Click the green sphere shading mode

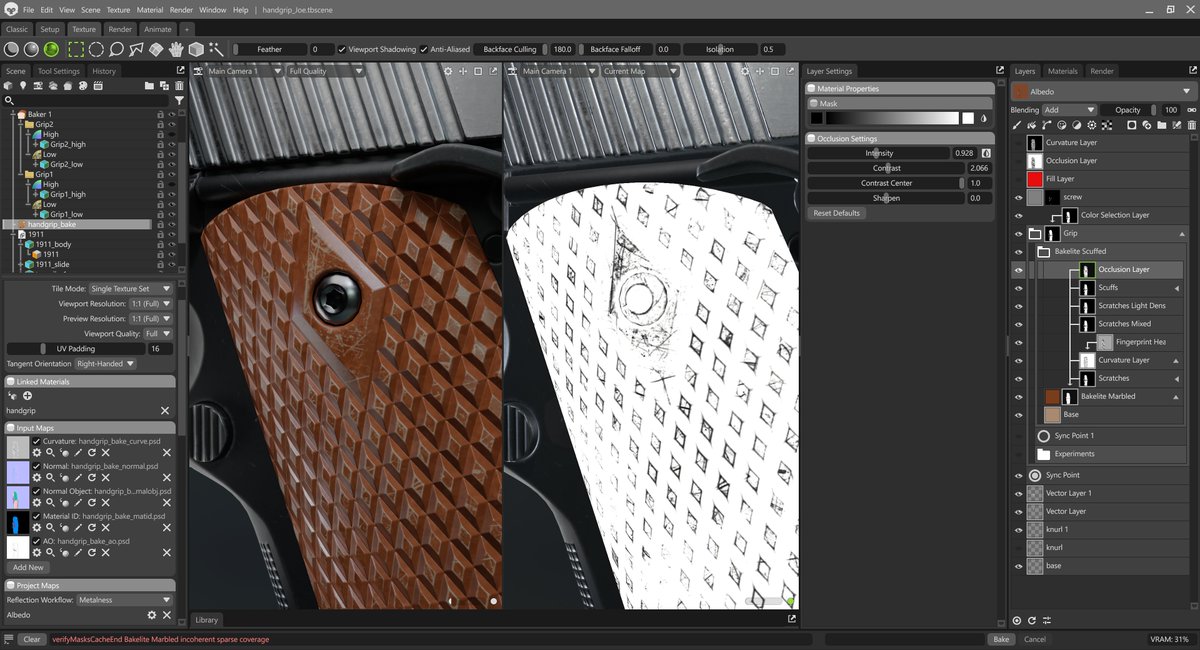(x=52, y=49)
